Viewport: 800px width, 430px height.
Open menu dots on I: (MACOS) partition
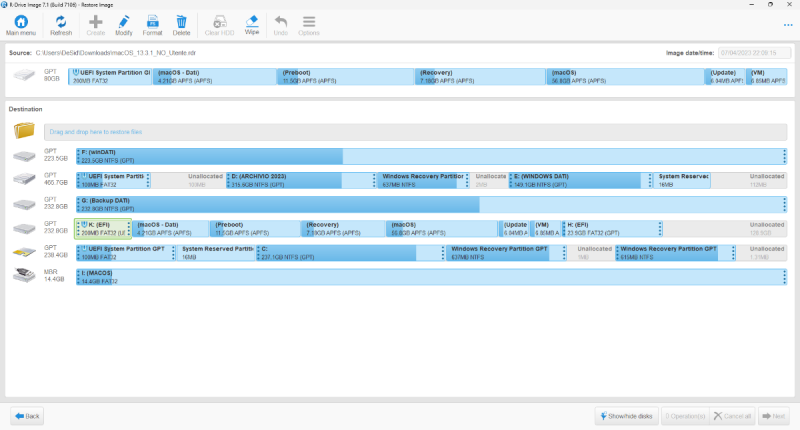(784, 275)
